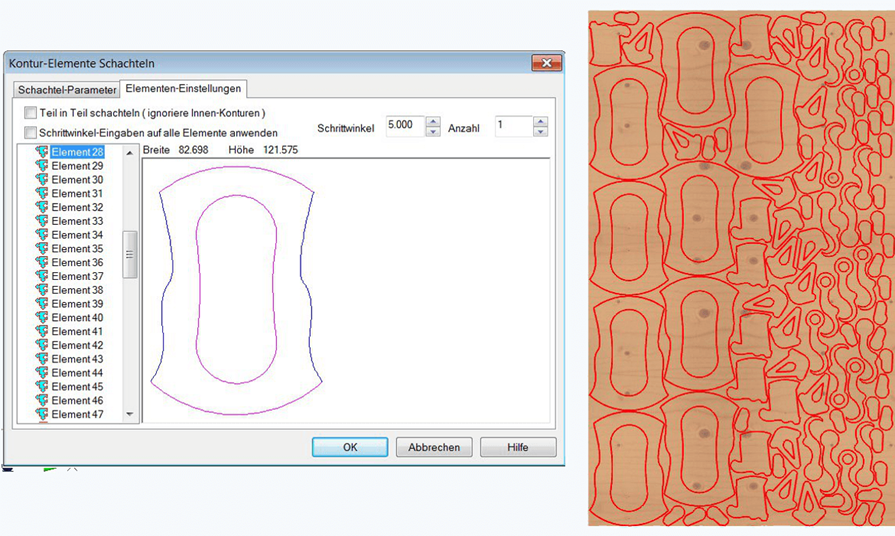Click the nested wood board layout image
895x536 pixels.
741,268
